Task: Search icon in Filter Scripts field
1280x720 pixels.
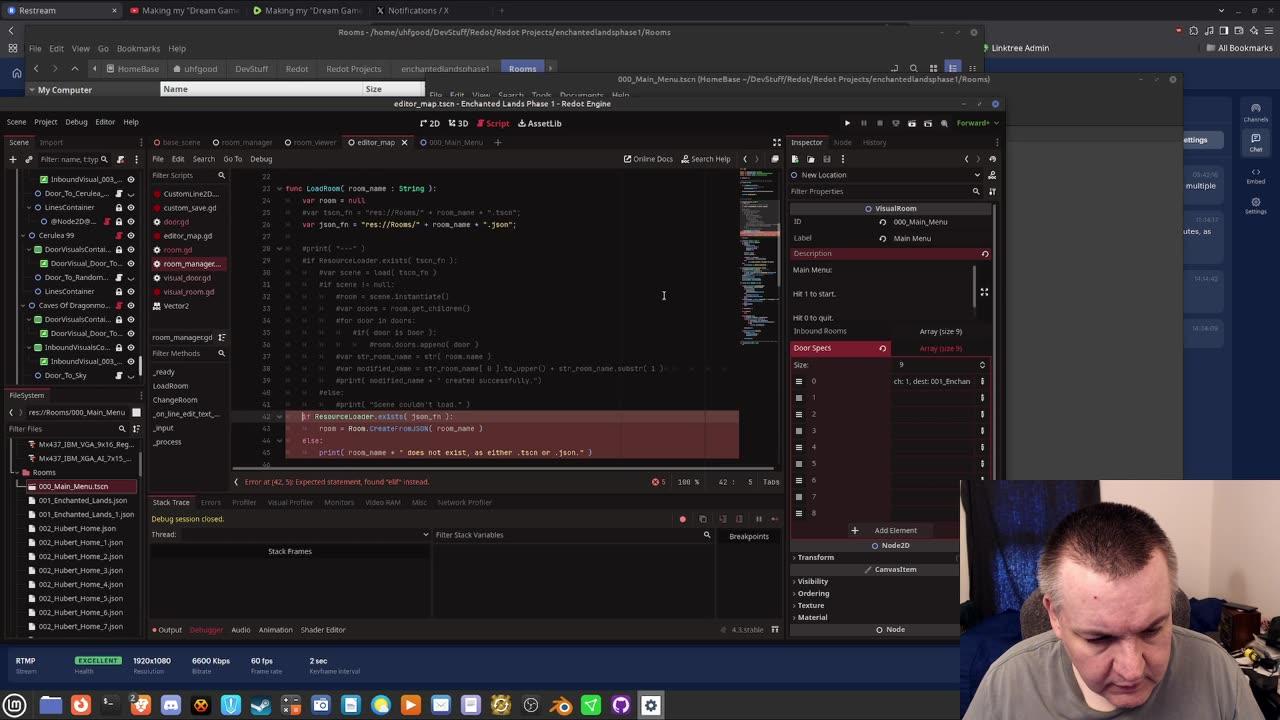Action: tap(221, 176)
